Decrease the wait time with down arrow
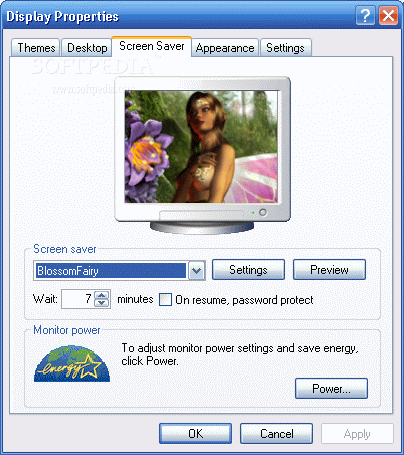This screenshot has width=404, height=455. click(x=102, y=303)
